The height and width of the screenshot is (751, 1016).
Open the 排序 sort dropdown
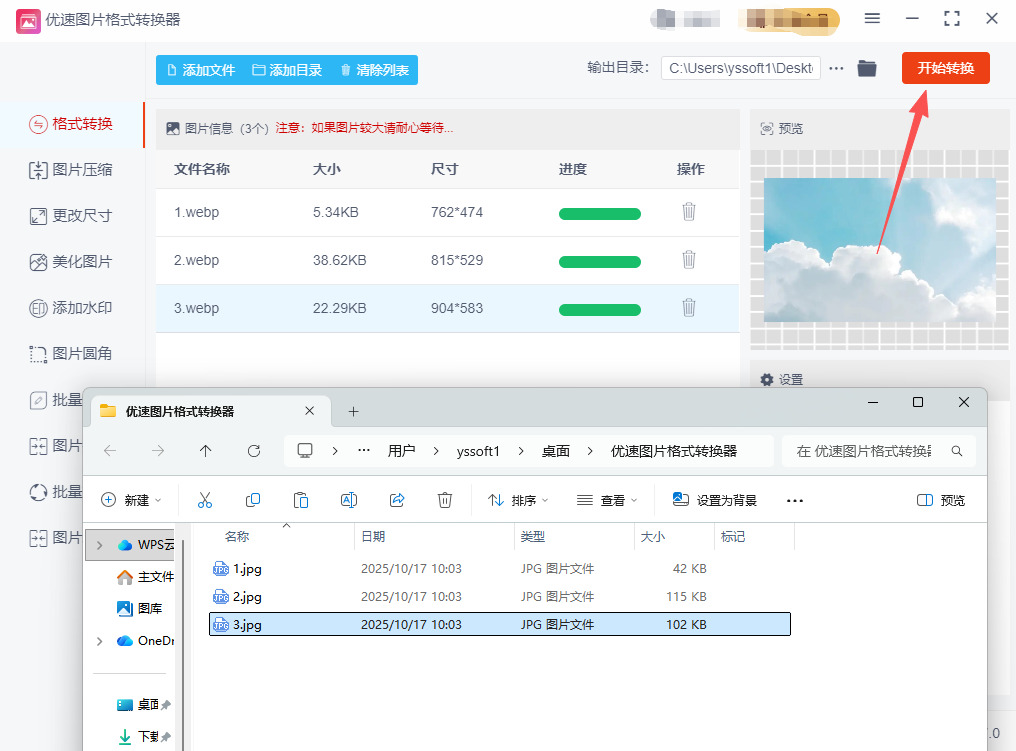[518, 500]
